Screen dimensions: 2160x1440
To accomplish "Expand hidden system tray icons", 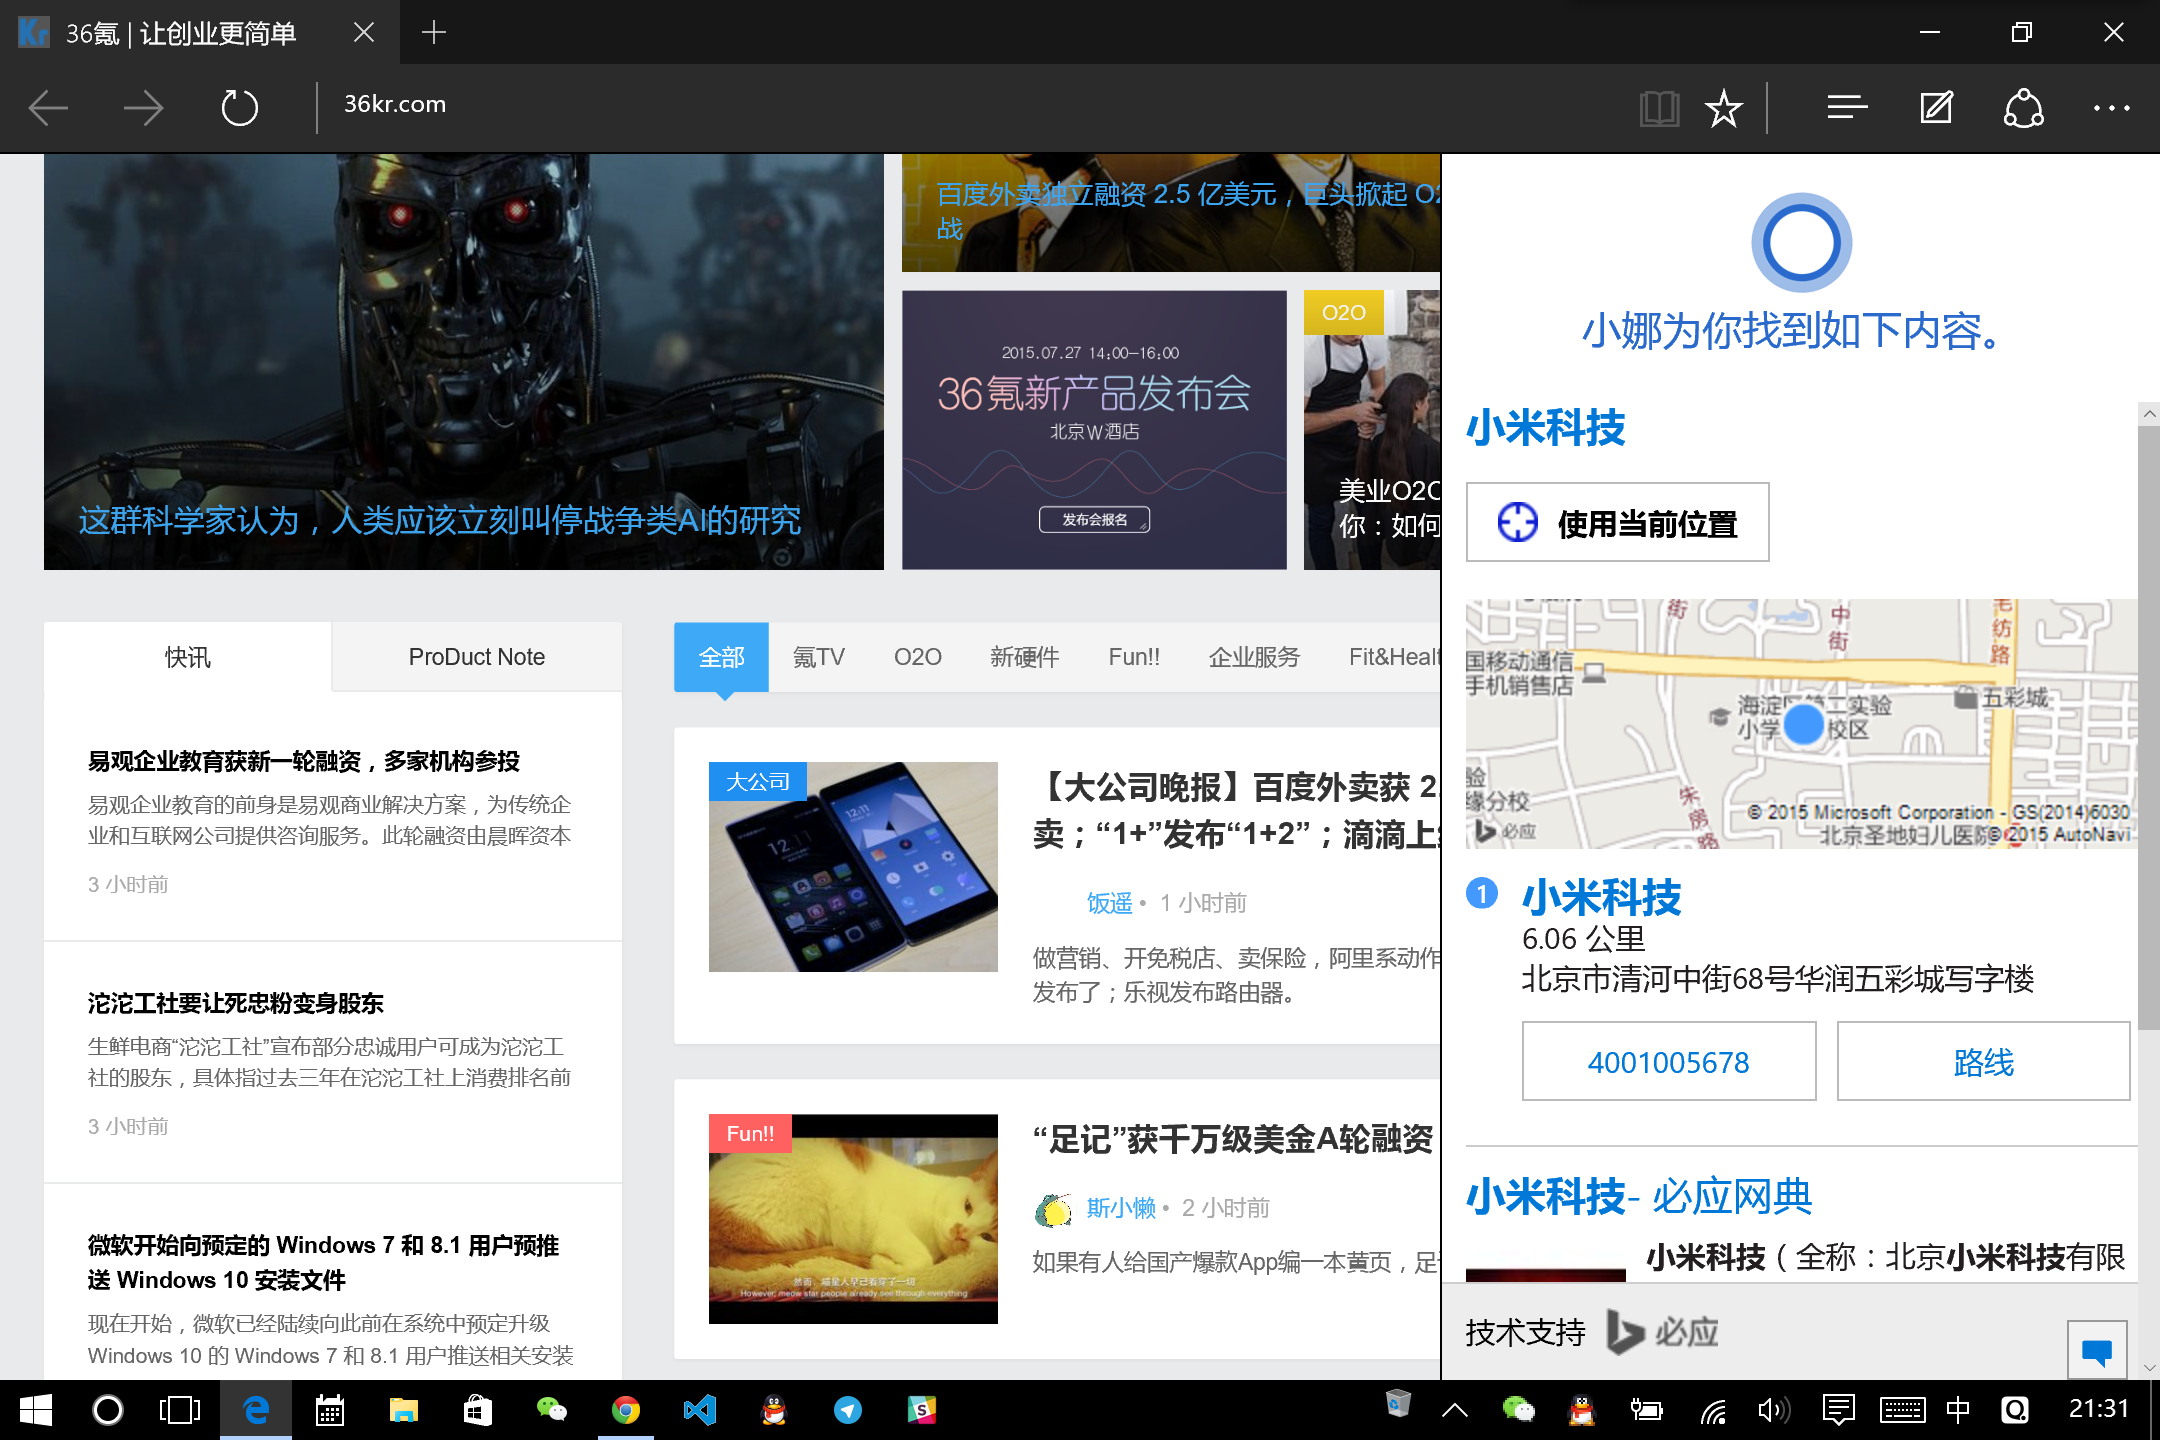I will (1453, 1410).
